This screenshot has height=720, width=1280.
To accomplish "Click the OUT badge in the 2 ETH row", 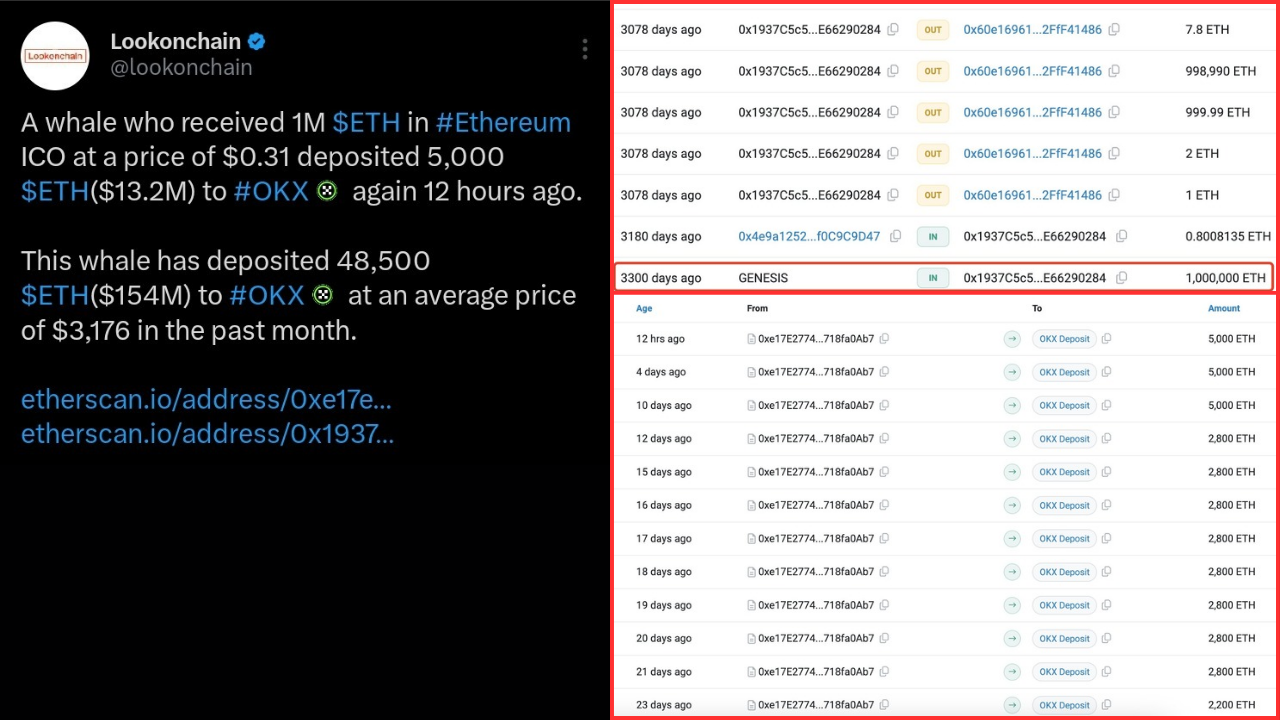I will click(933, 154).
